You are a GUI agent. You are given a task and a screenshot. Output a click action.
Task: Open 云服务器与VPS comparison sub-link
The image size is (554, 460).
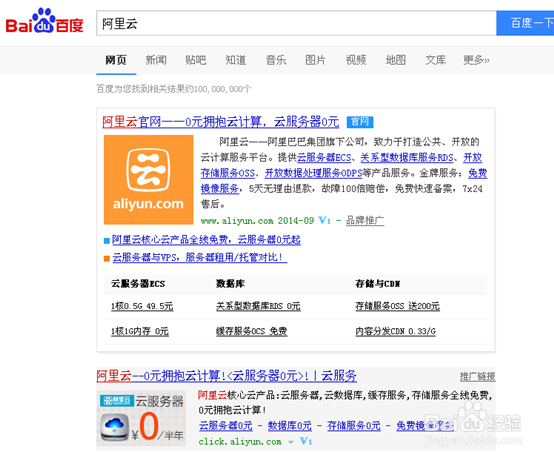click(x=200, y=257)
